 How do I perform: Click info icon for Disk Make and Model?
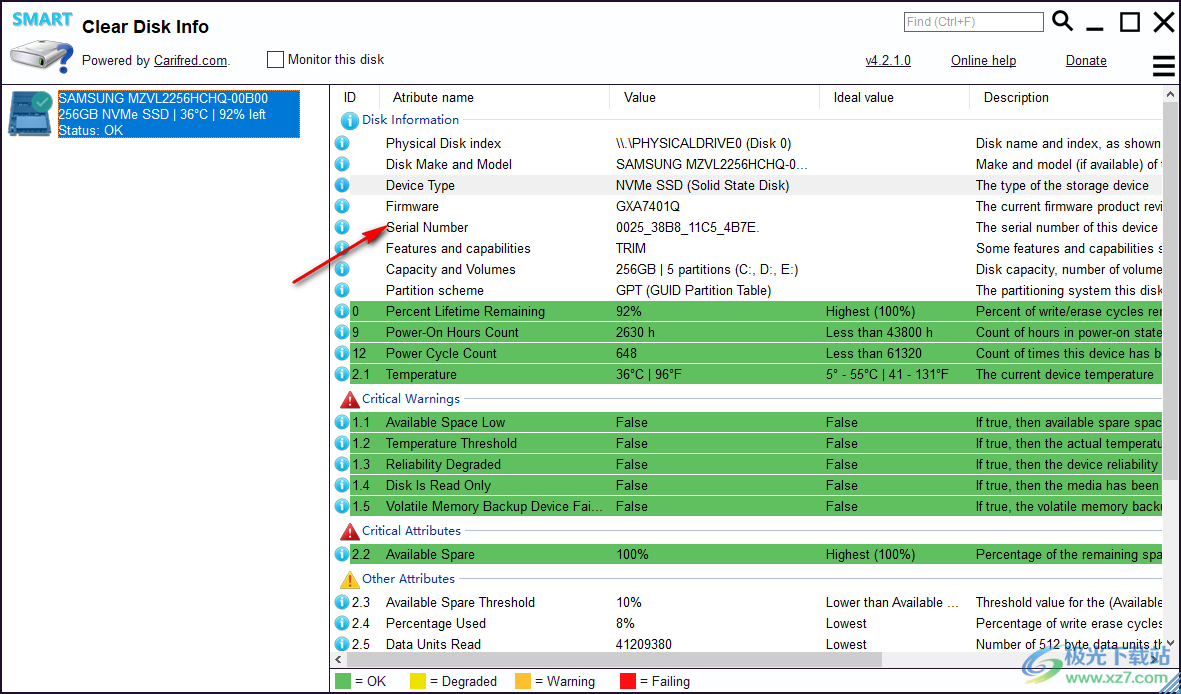pos(342,164)
